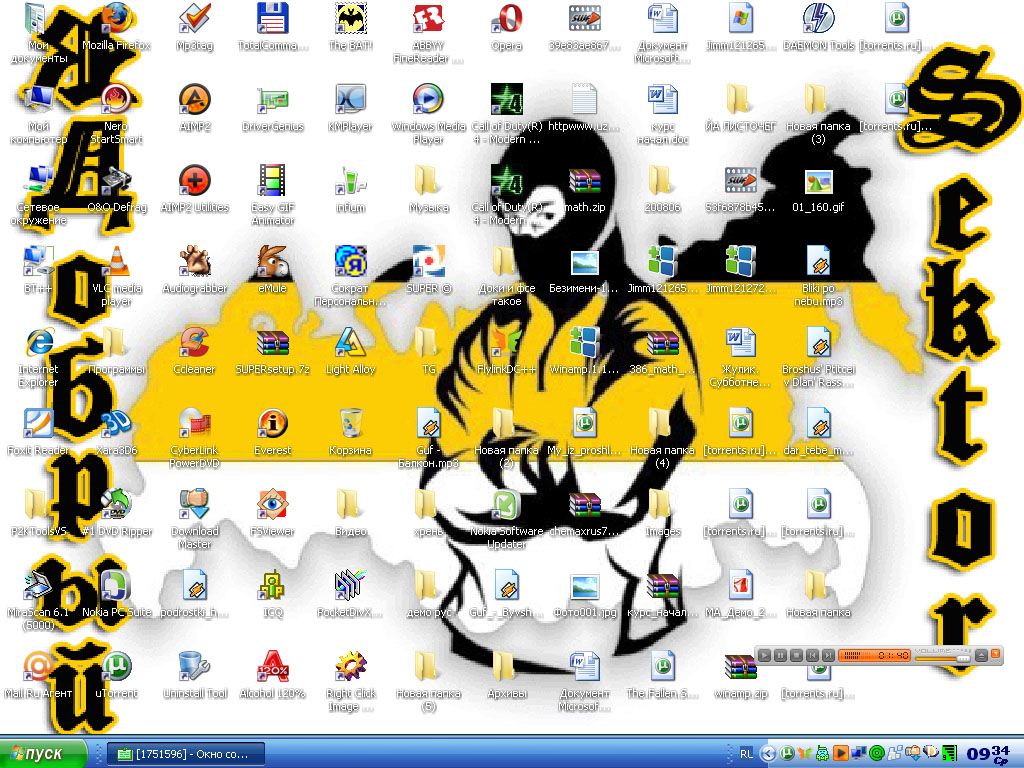The image size is (1024, 768).
Task: Launch Easy GIF Animator
Action: pos(272,195)
